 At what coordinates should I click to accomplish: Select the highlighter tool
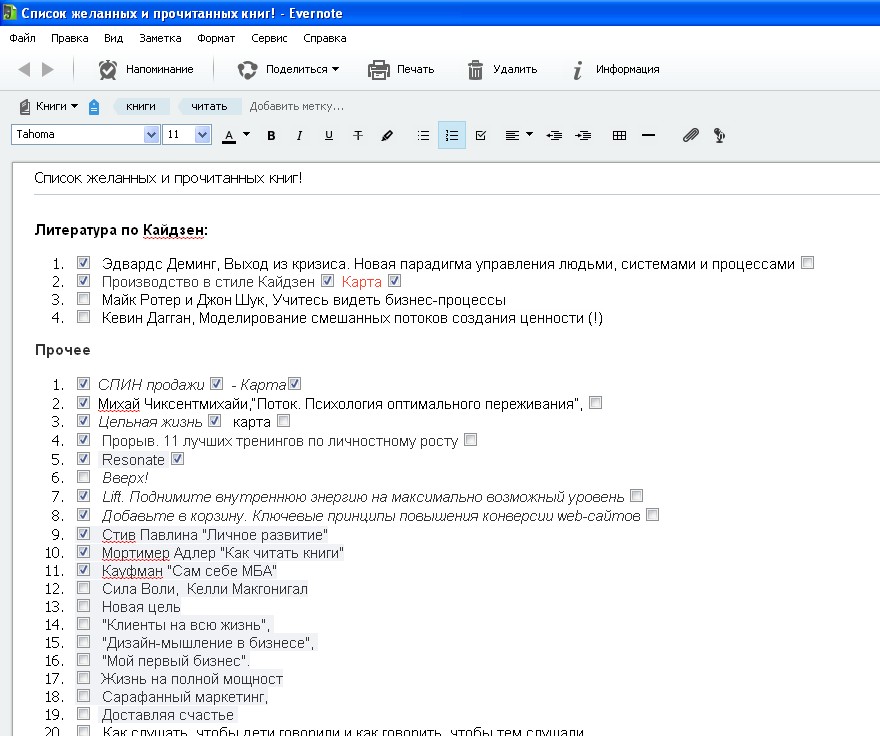pyautogui.click(x=387, y=135)
